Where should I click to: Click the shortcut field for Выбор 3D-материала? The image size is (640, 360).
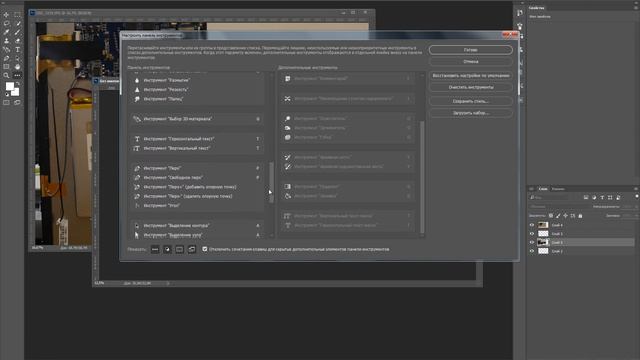click(x=258, y=119)
